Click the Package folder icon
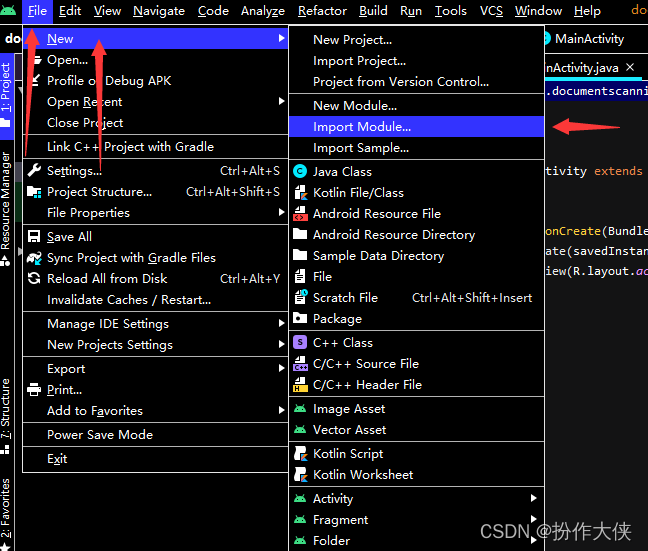The image size is (648, 551). 300,318
